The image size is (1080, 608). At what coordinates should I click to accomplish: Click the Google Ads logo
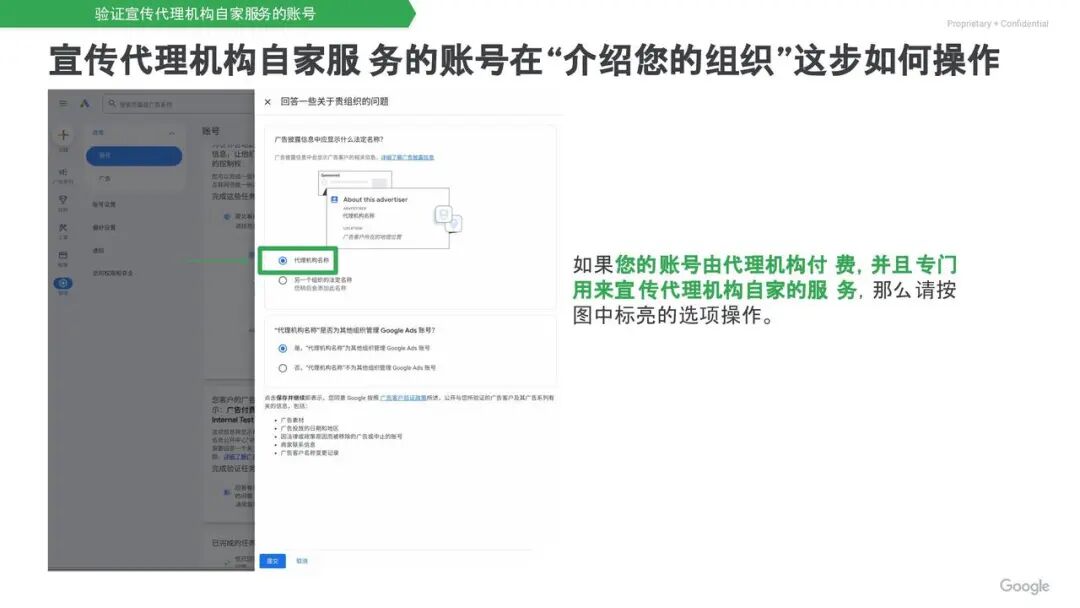tap(85, 103)
